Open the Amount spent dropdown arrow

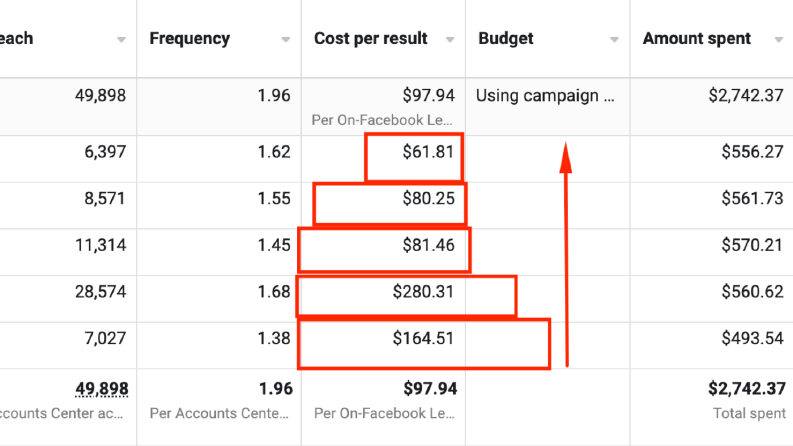click(778, 39)
